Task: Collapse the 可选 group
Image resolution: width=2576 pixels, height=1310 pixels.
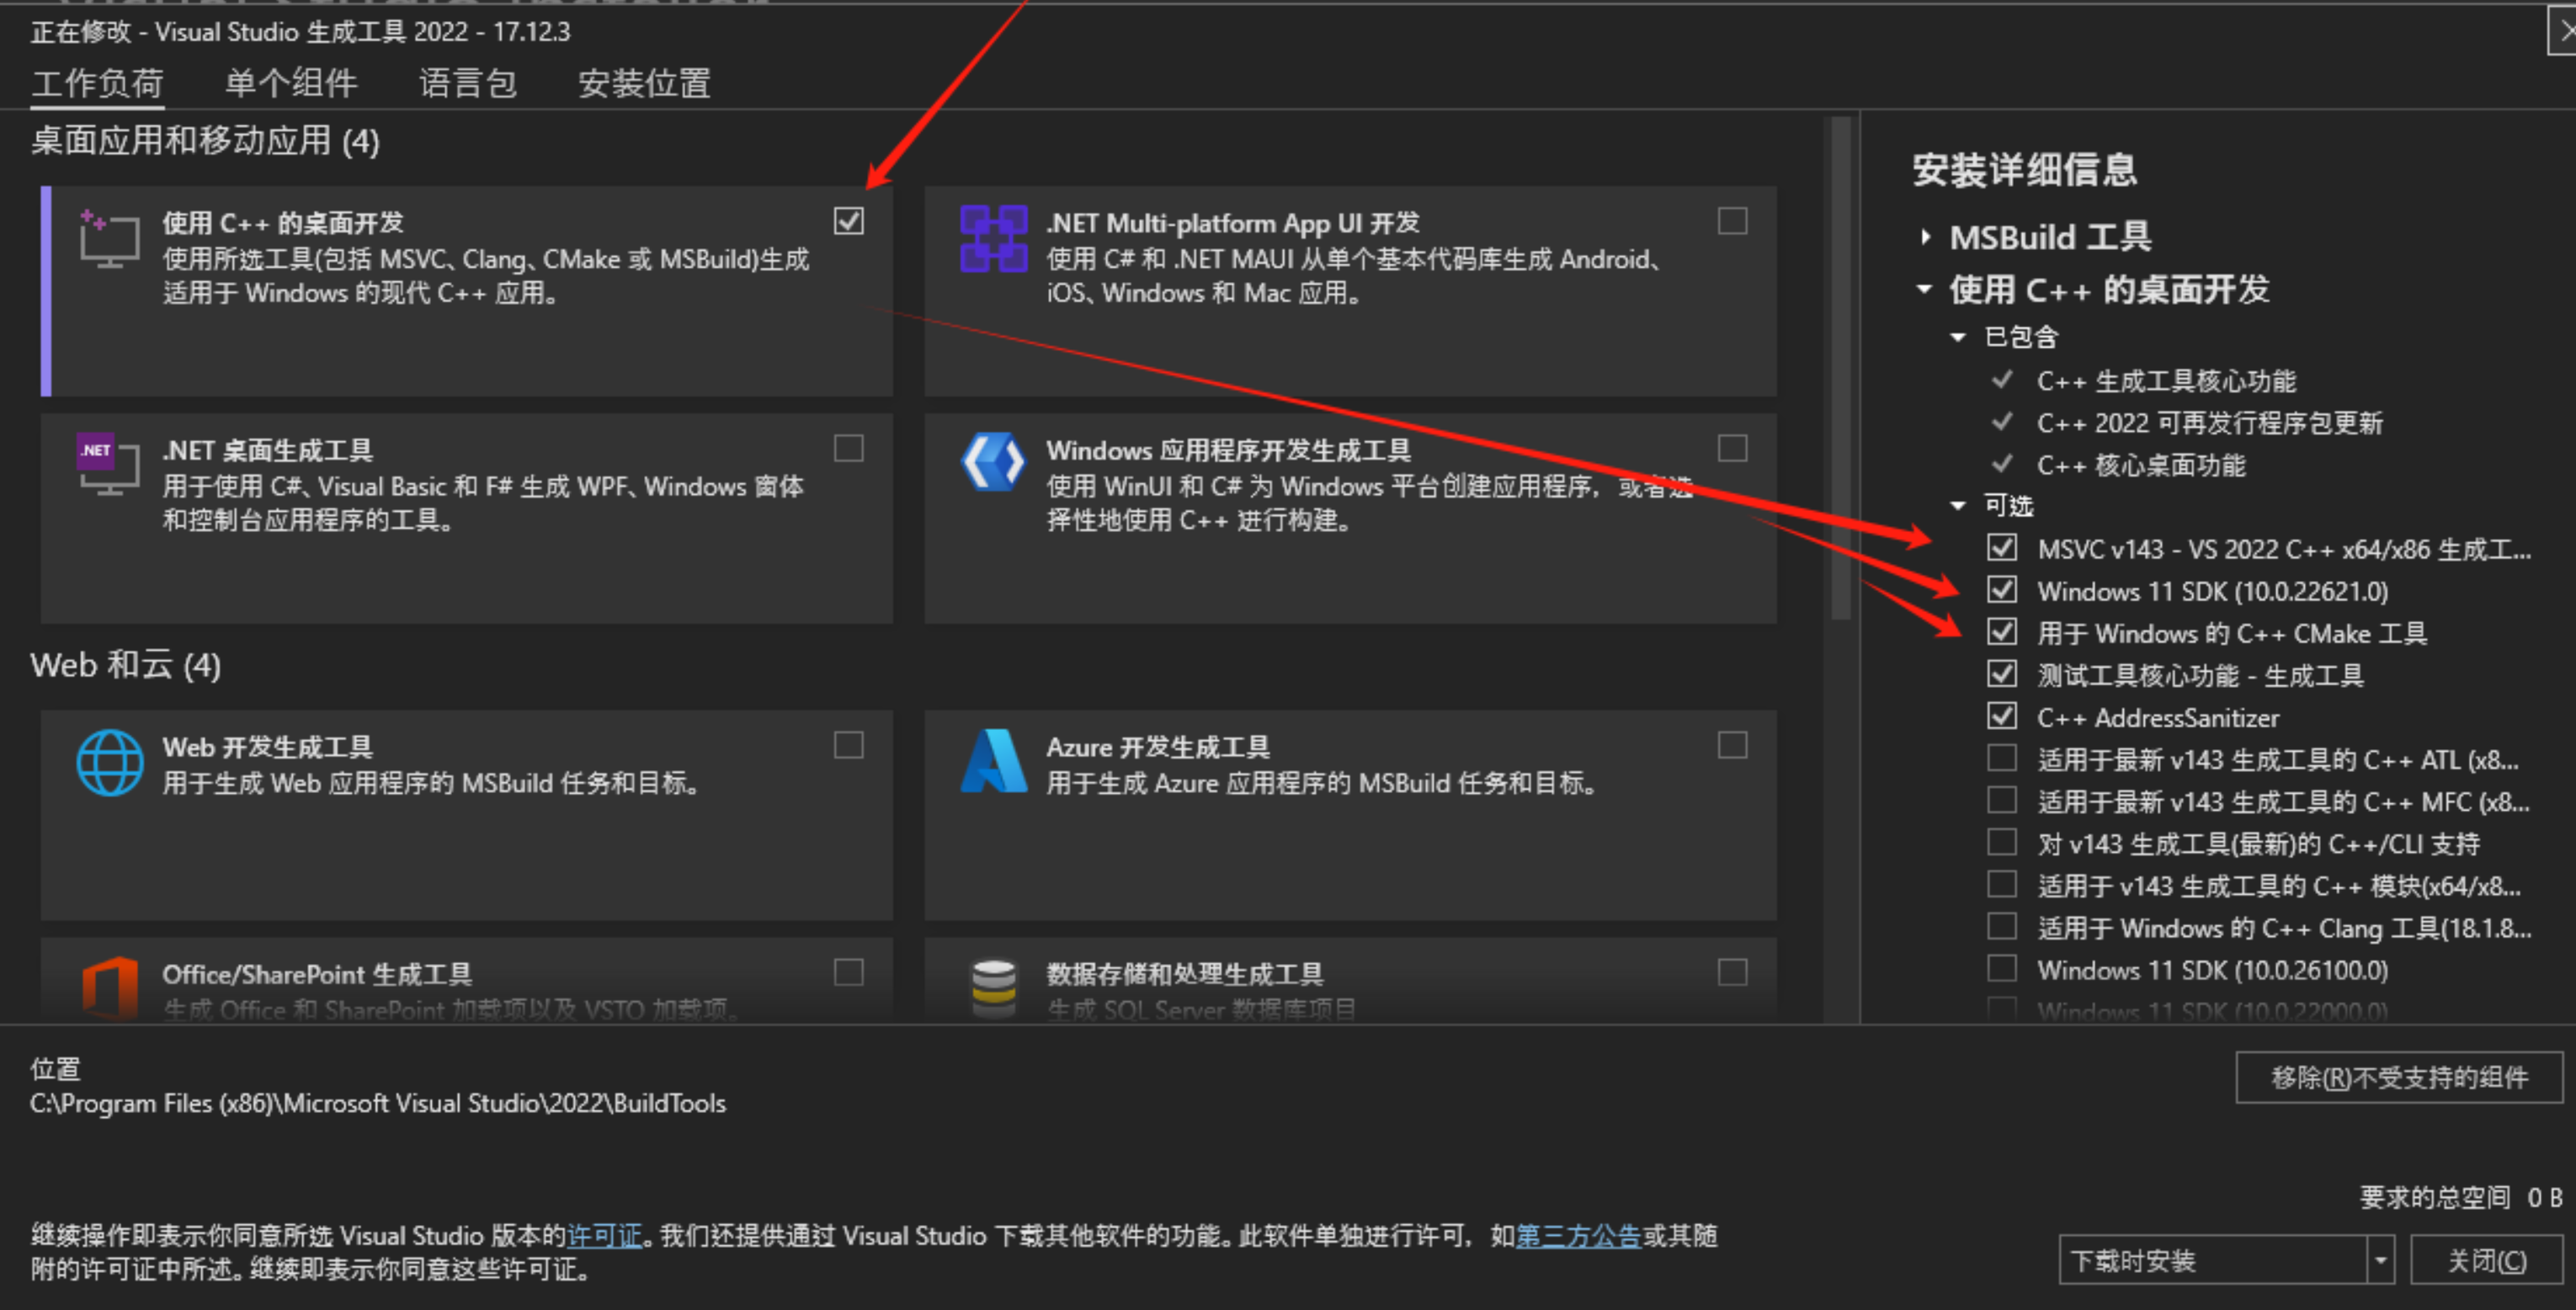Action: tap(1958, 505)
